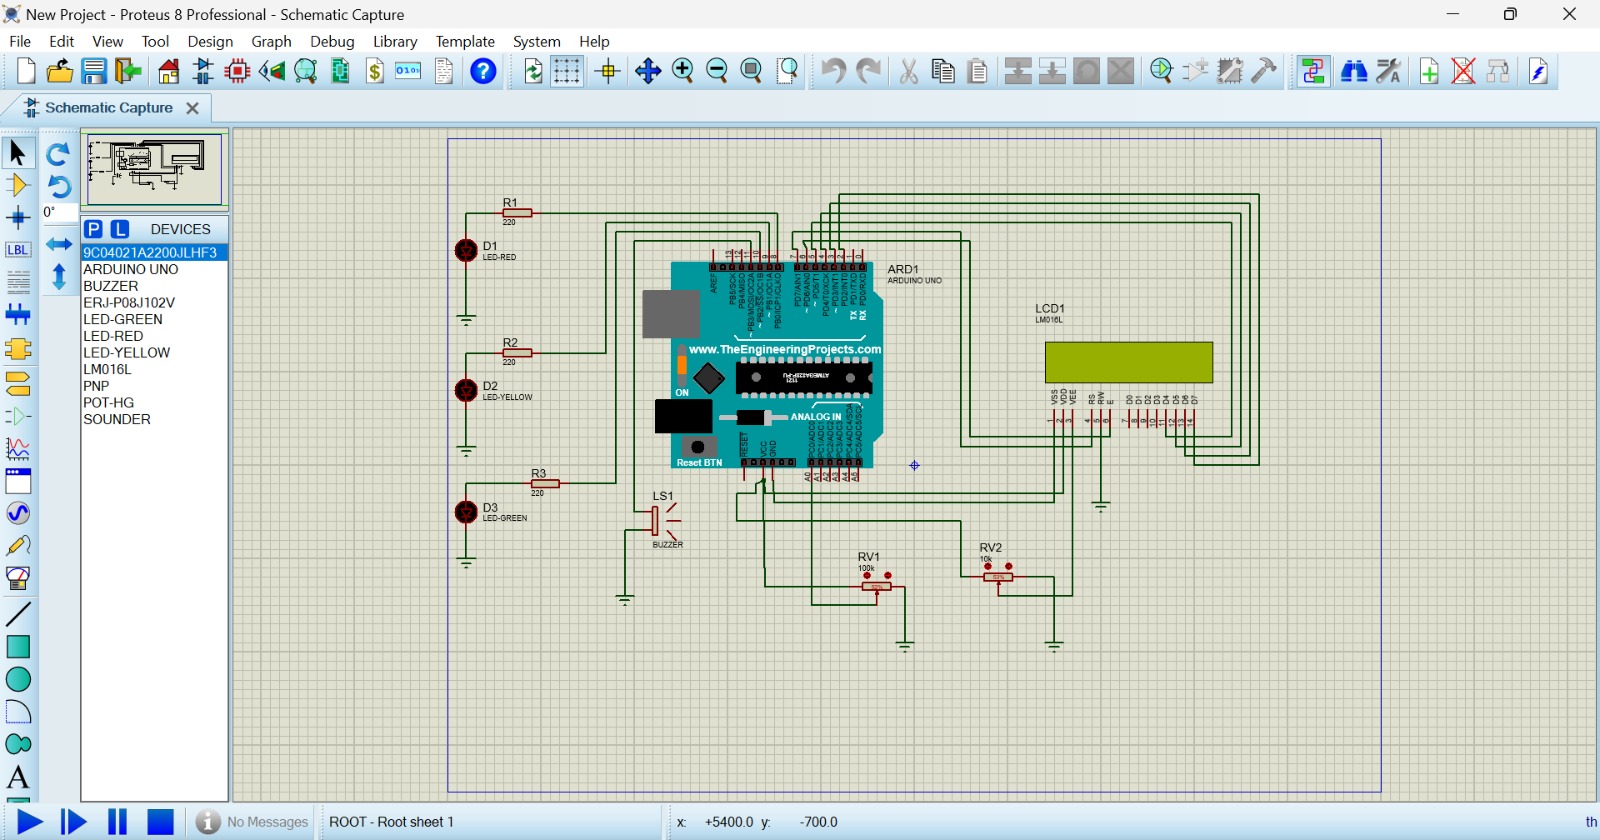
Task: Click the Search and Tag binoculars icon
Action: click(x=1354, y=71)
